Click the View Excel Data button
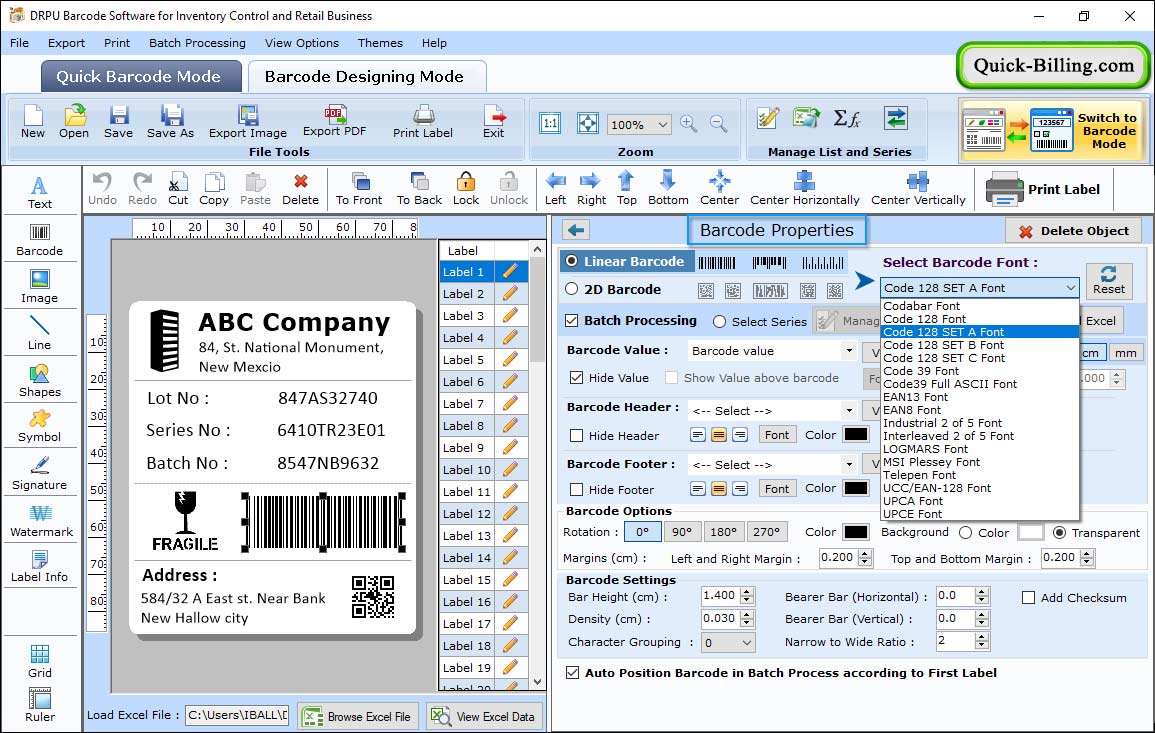Image resolution: width=1155 pixels, height=733 pixels. click(x=484, y=717)
